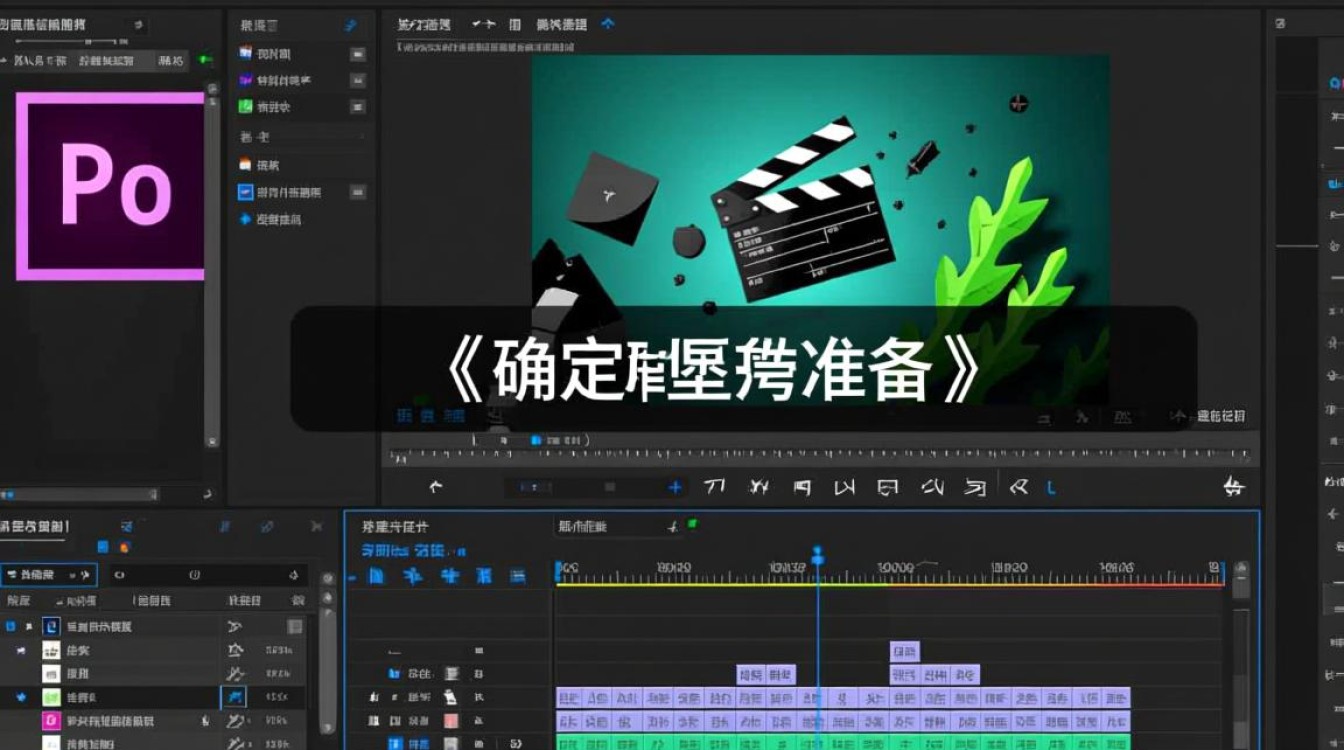The height and width of the screenshot is (750, 1344).
Task: Open the blue-outlined dropdown in the project panel
Action: coord(48,575)
